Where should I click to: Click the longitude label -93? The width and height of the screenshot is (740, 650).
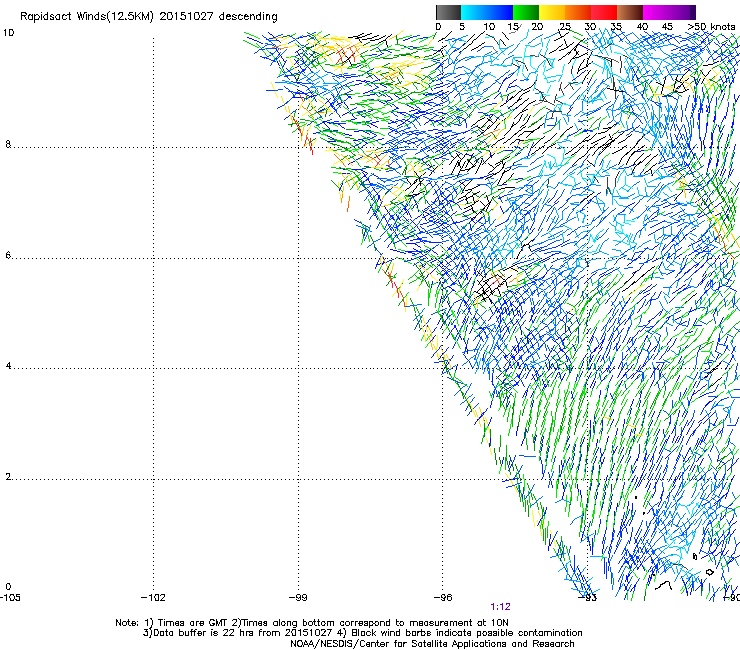tap(588, 598)
